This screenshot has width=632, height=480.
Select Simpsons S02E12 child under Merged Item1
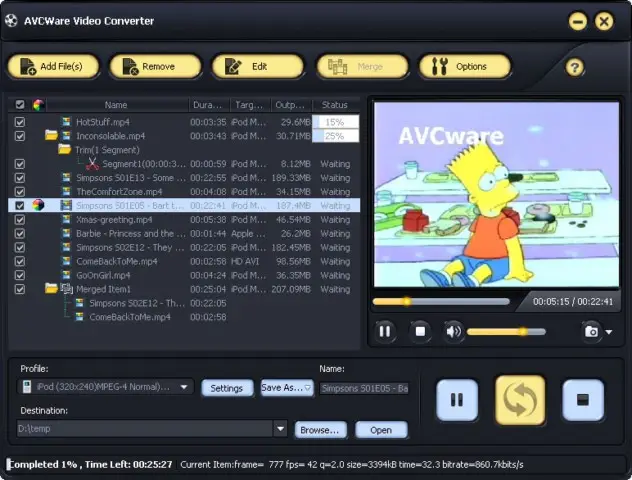pos(184,303)
